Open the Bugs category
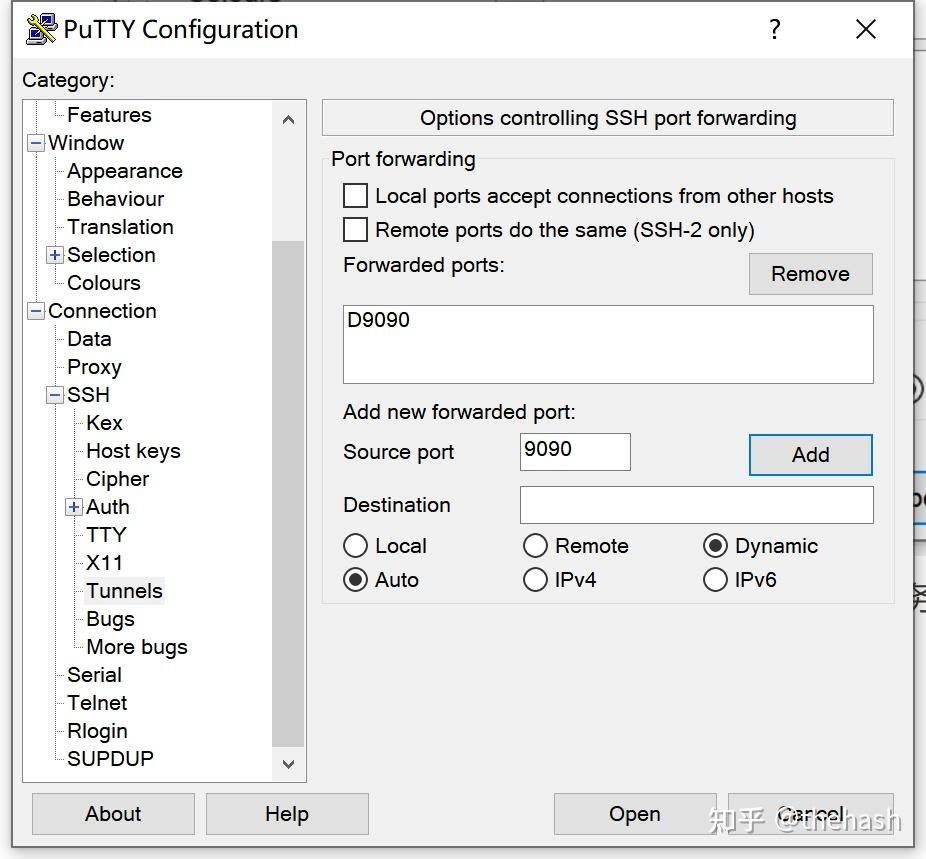Screen dimensions: 926x859 point(110,619)
